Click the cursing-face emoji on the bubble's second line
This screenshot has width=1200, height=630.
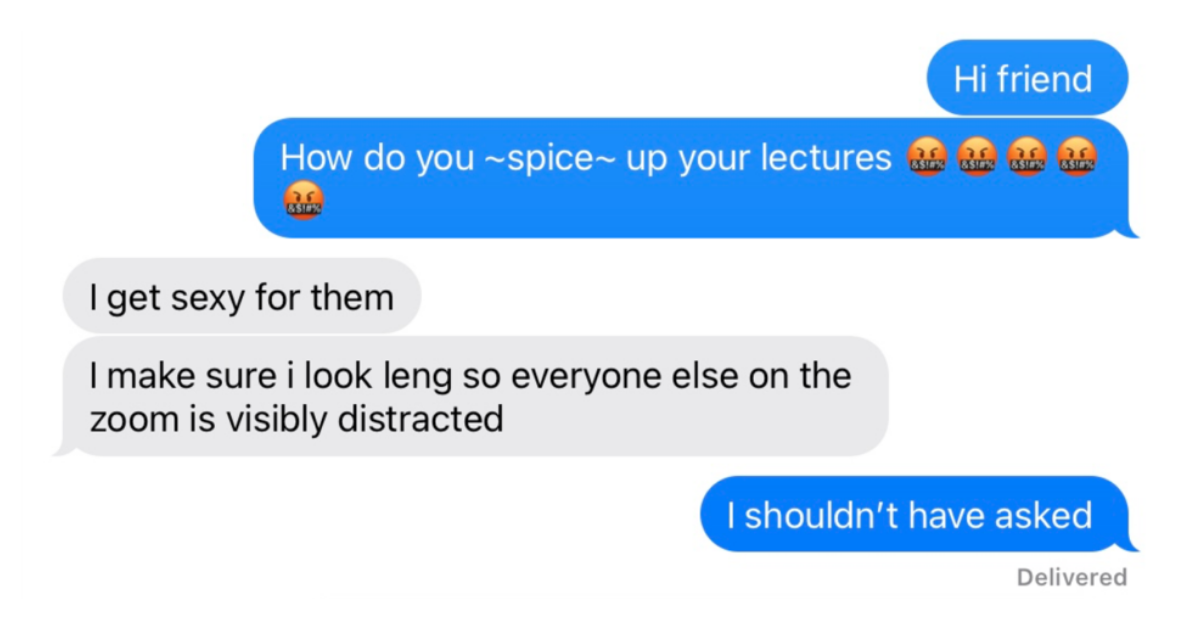(x=304, y=201)
